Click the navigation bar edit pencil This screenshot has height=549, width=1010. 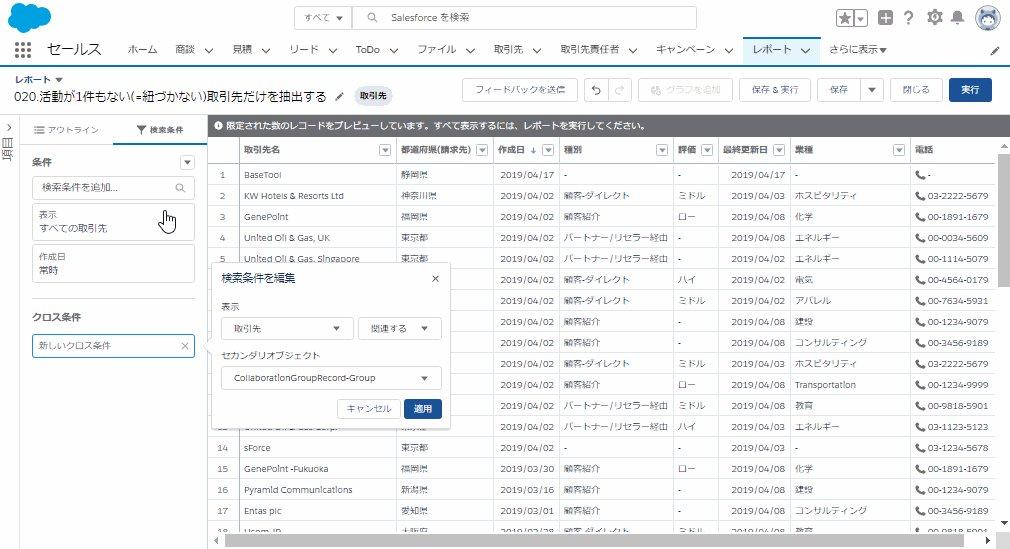coord(995,50)
